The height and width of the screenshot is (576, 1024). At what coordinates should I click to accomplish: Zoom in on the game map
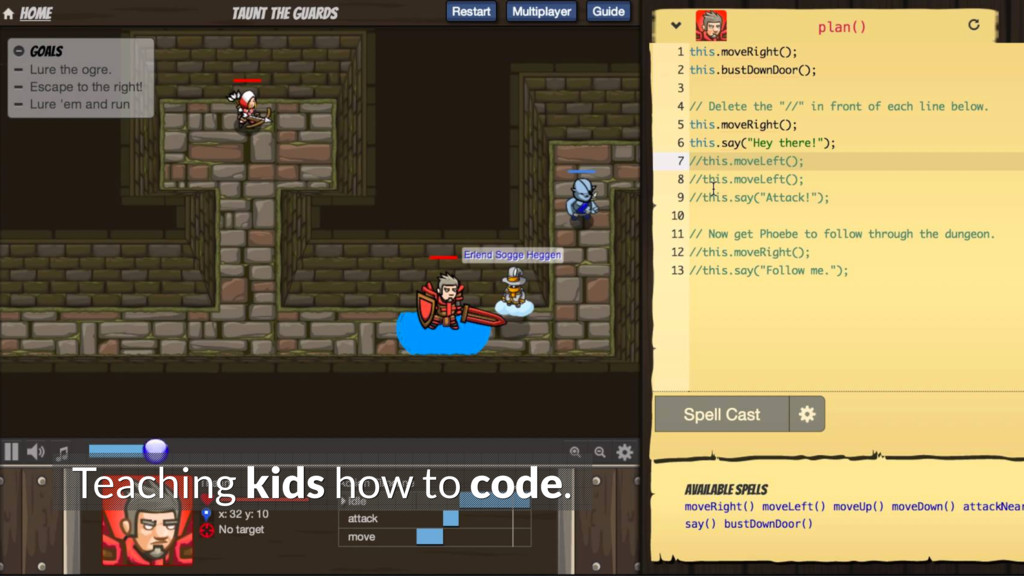pyautogui.click(x=575, y=452)
